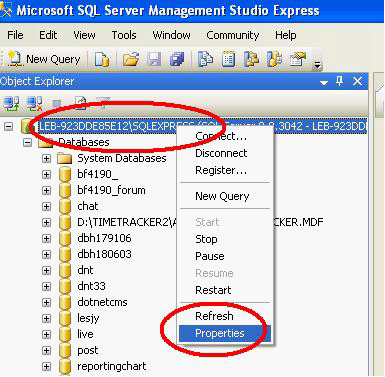The image size is (385, 377).
Task: Select the dbh180603 database
Action: pyautogui.click(x=104, y=254)
